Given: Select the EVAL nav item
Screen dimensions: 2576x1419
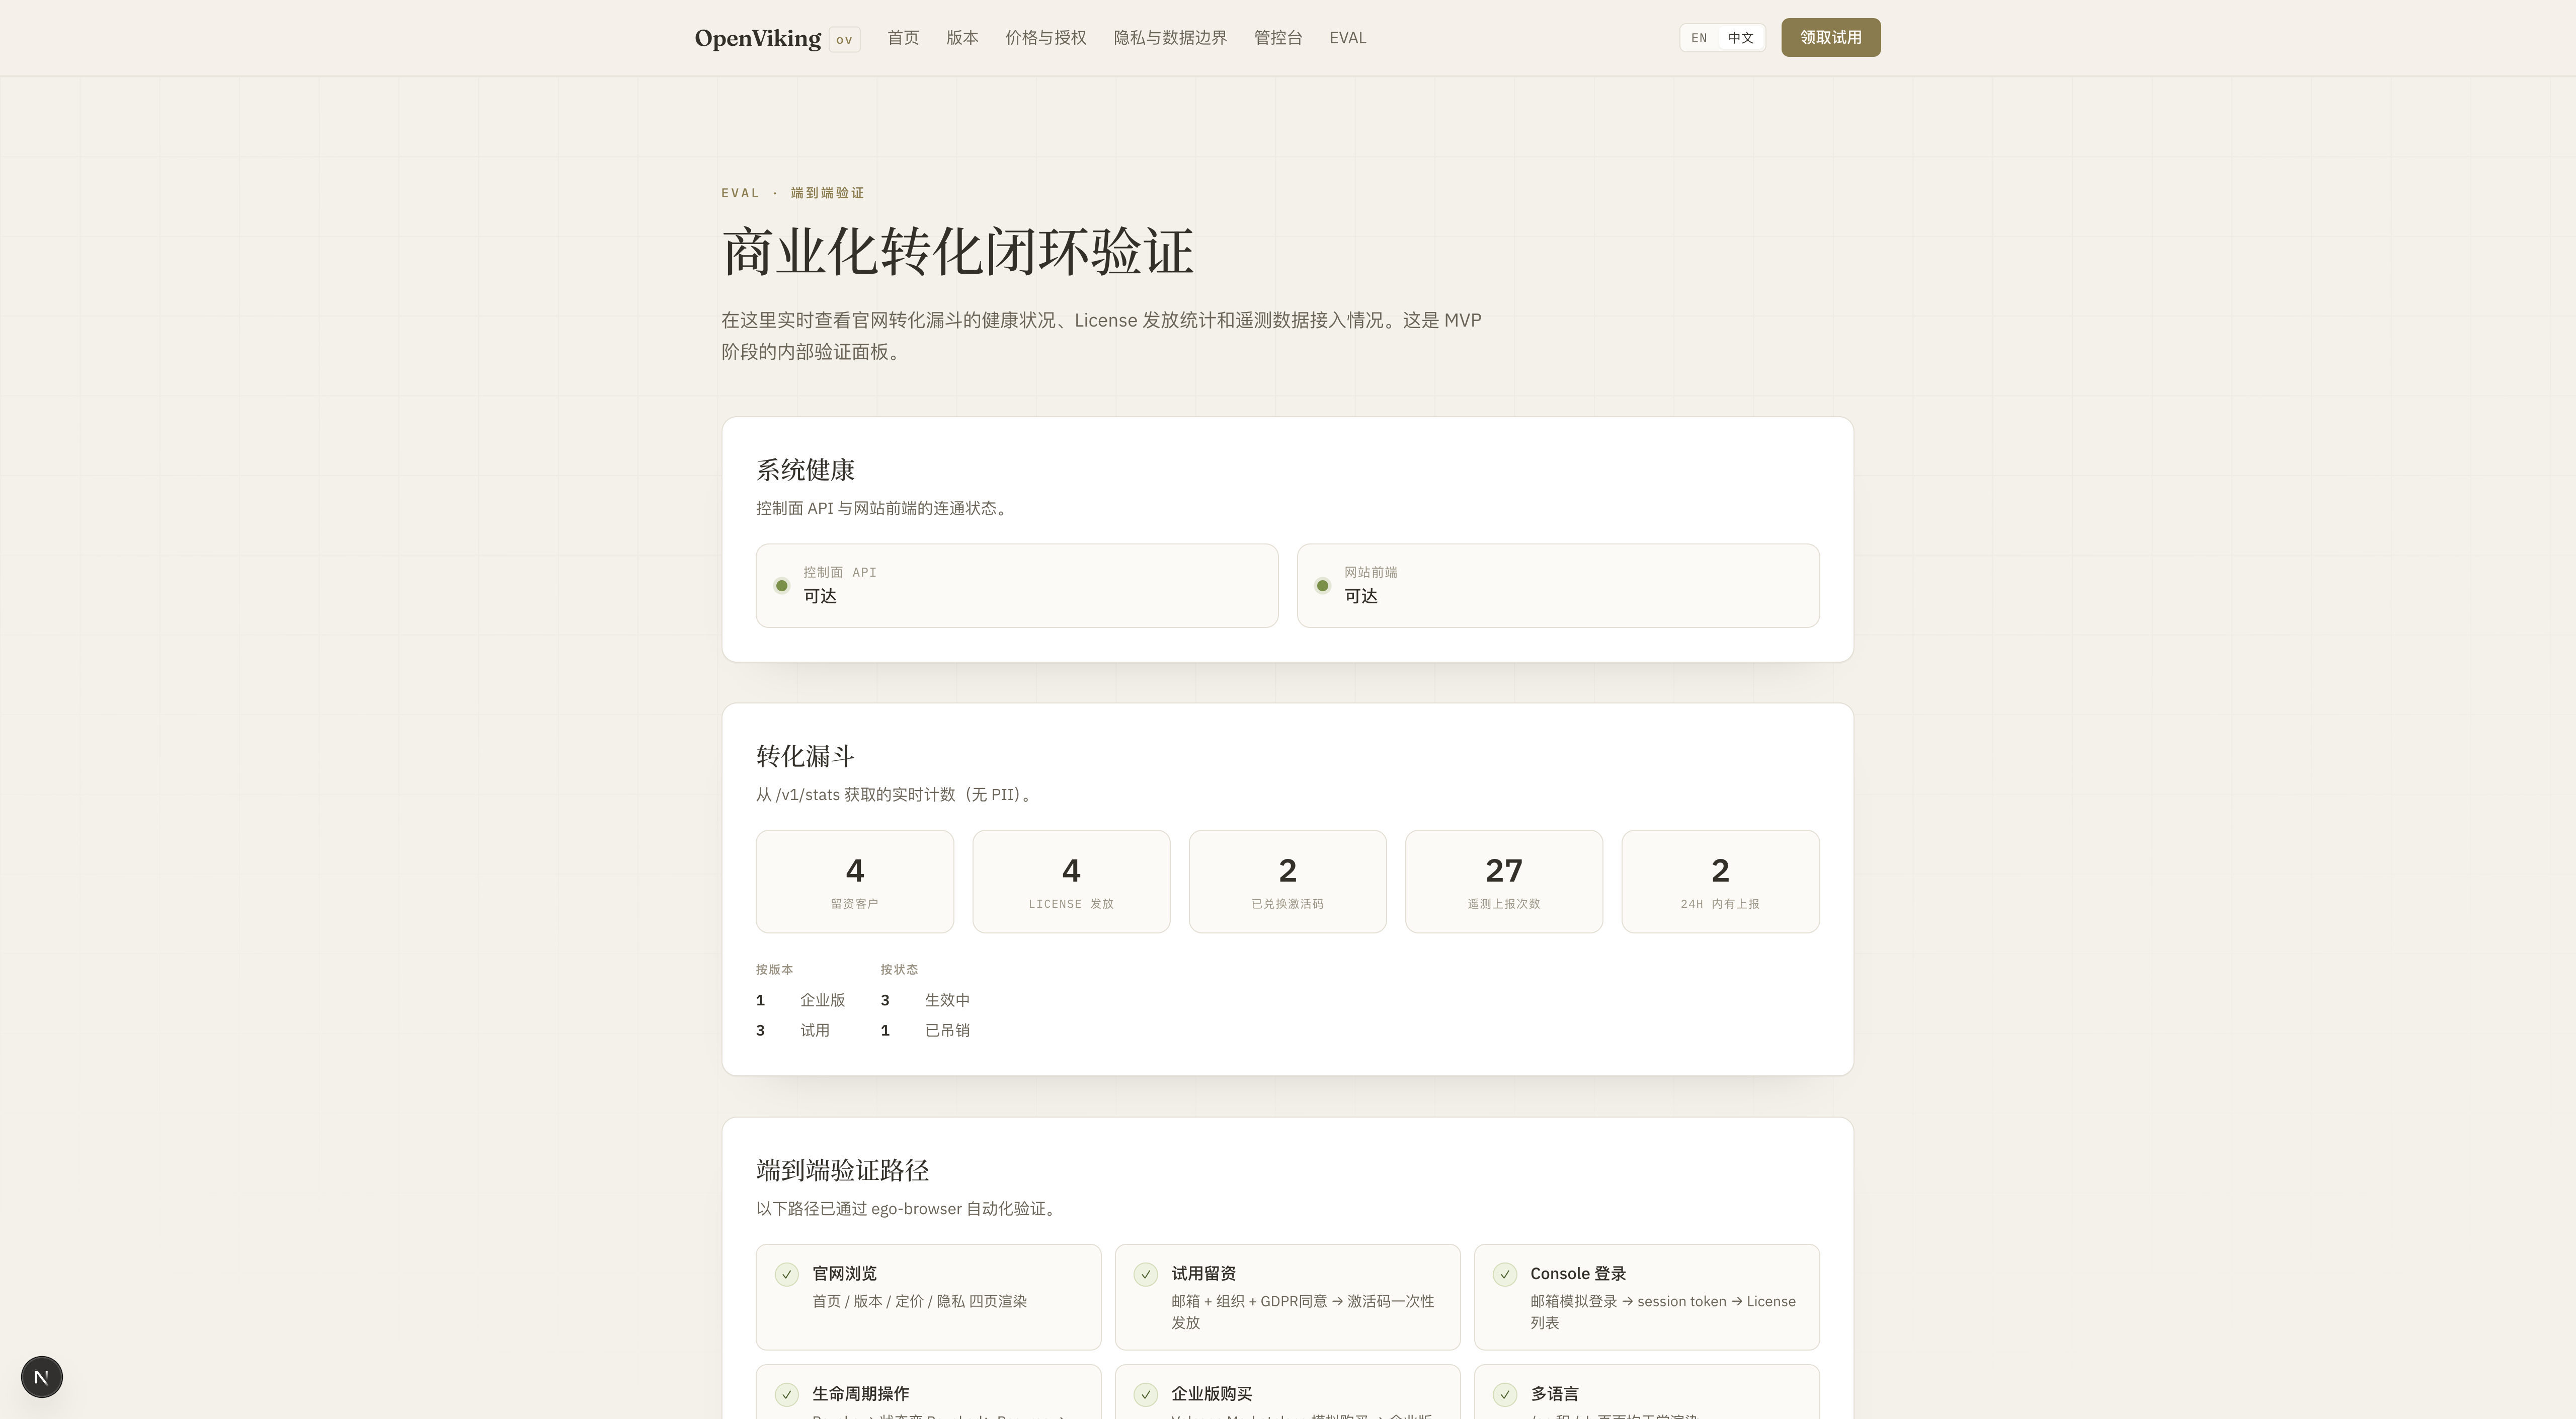Looking at the screenshot, I should click(x=1347, y=38).
